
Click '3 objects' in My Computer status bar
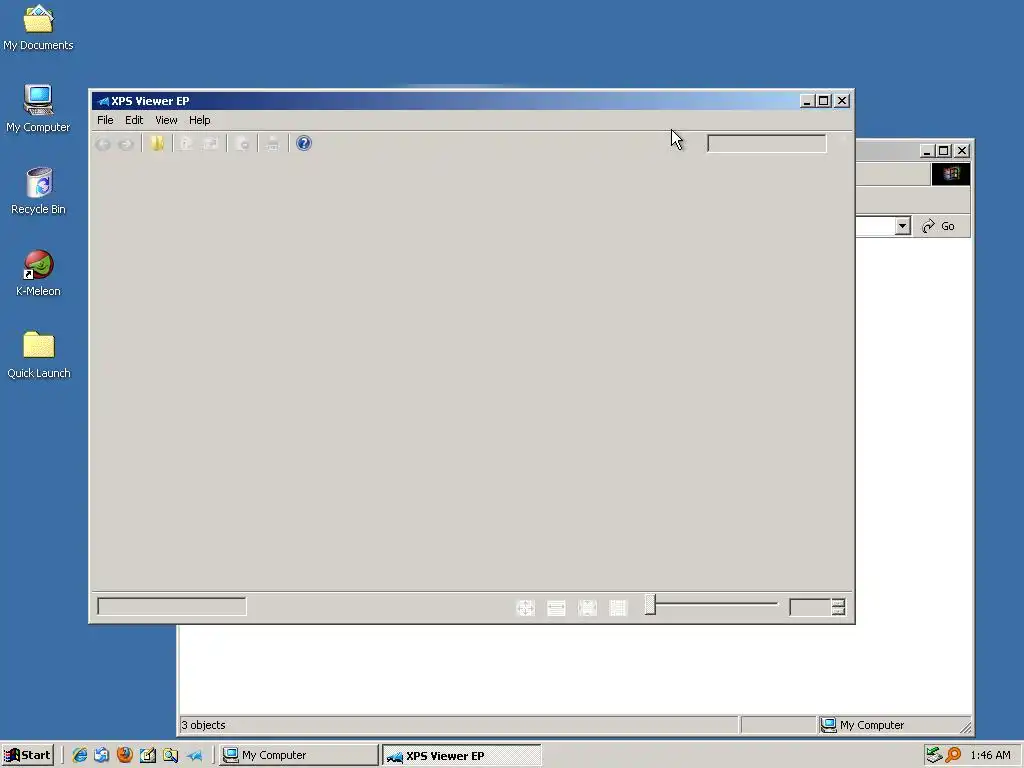(203, 725)
